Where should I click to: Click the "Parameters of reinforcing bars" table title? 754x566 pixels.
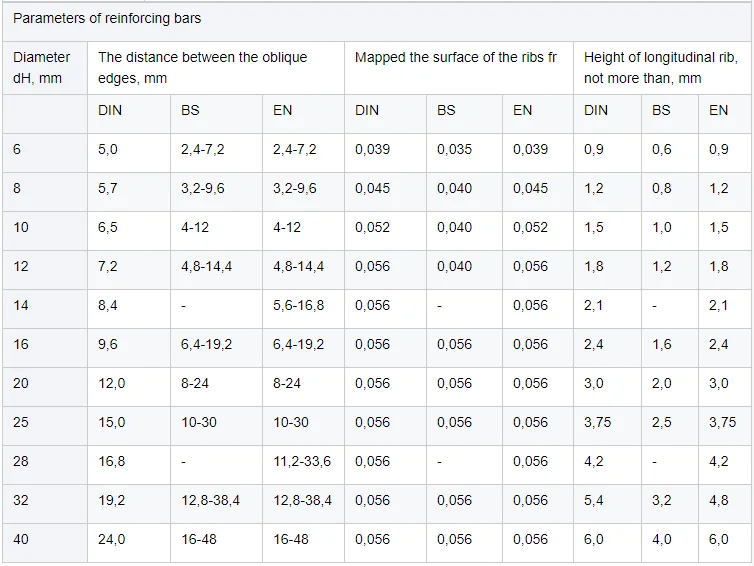pos(107,19)
